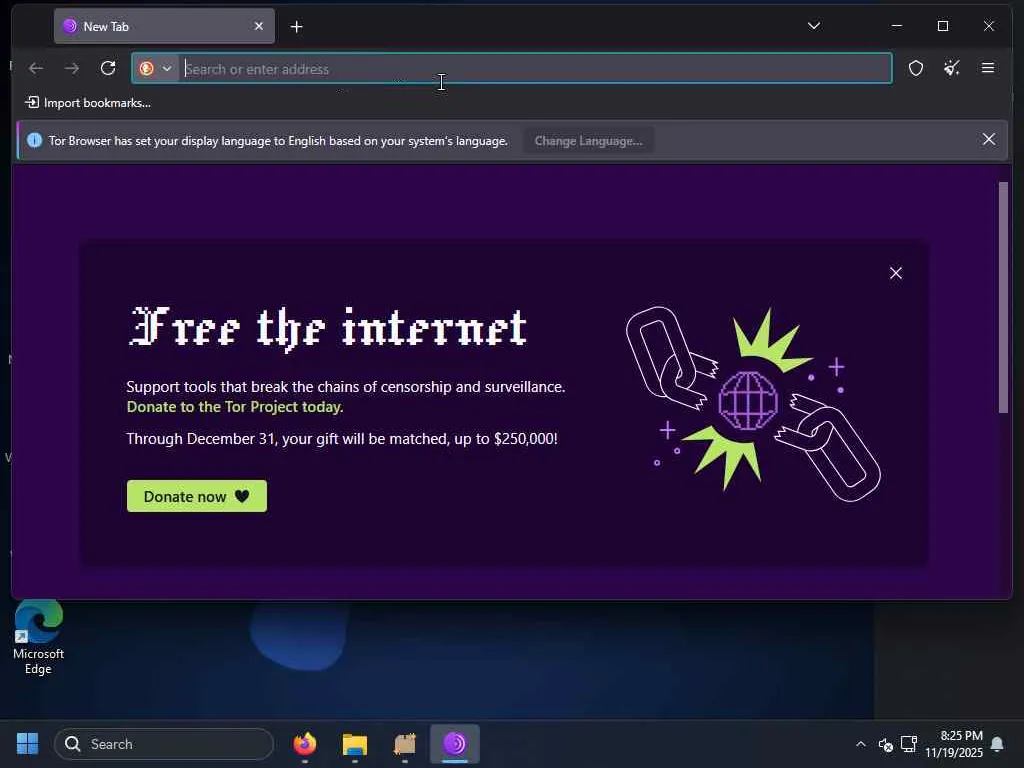Click the New Identity broom icon

[952, 69]
